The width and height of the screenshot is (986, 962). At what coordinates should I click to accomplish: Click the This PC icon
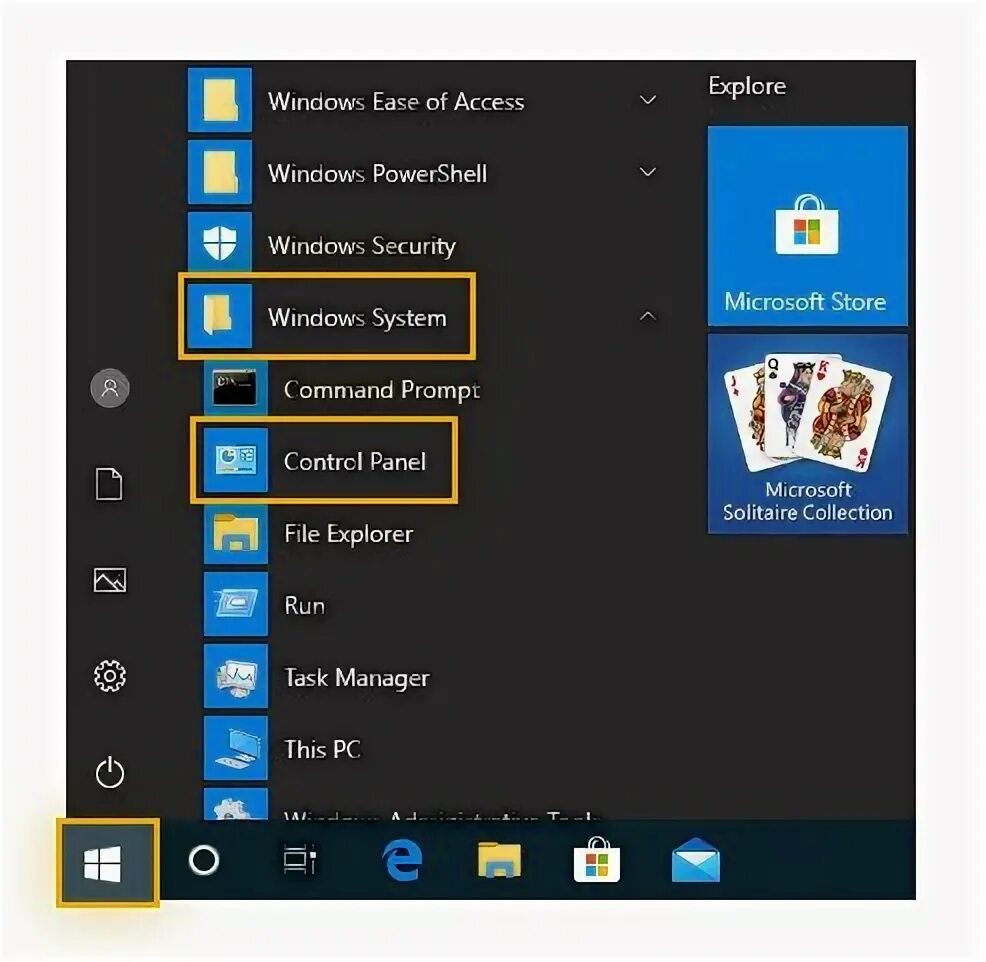pyautogui.click(x=235, y=748)
